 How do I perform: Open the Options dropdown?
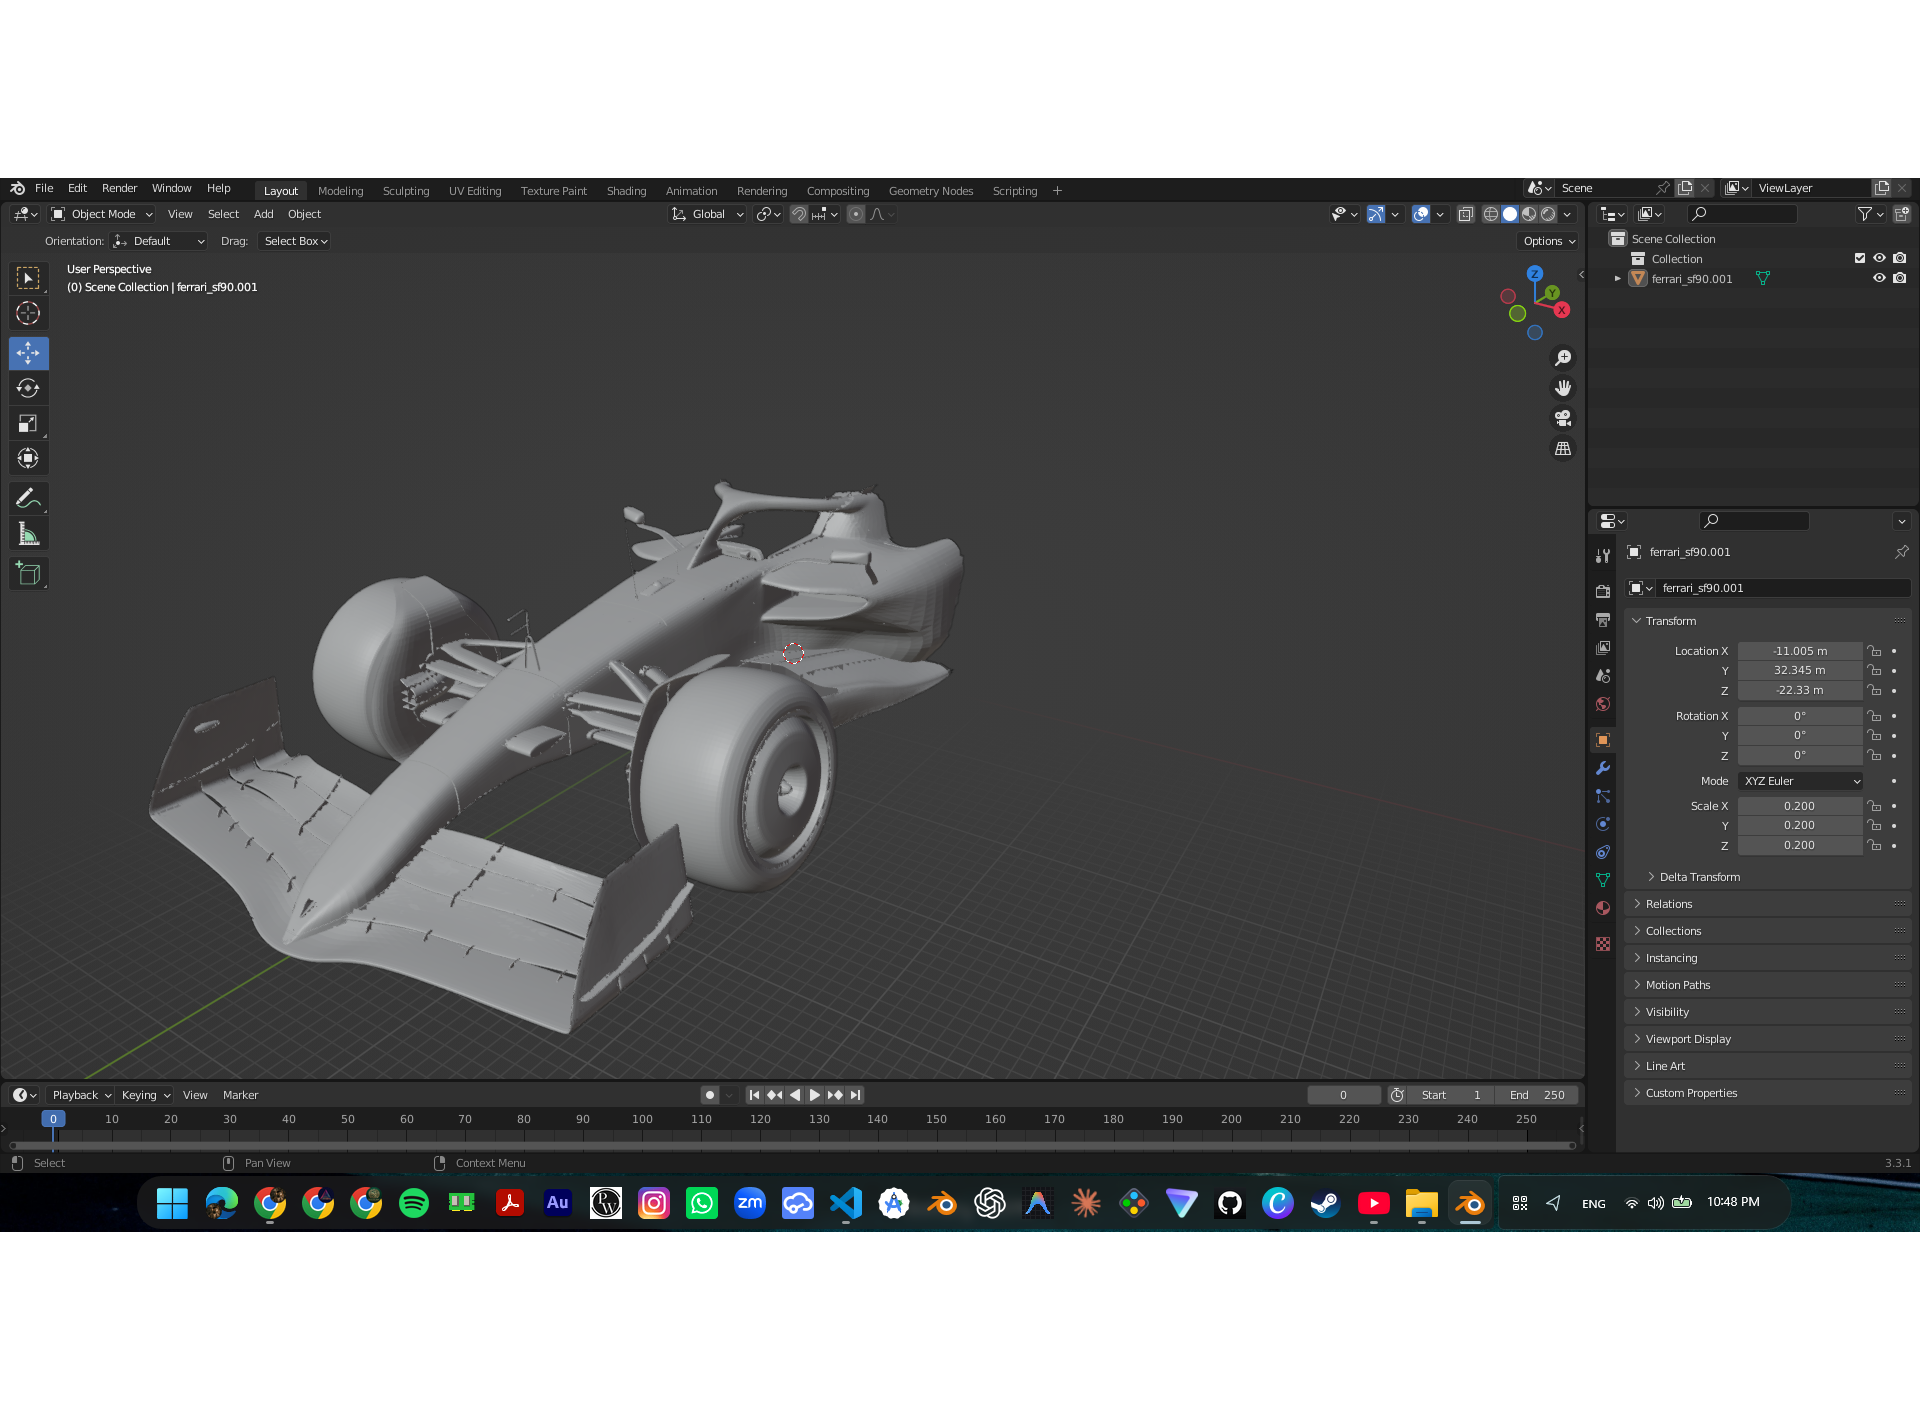click(x=1549, y=241)
